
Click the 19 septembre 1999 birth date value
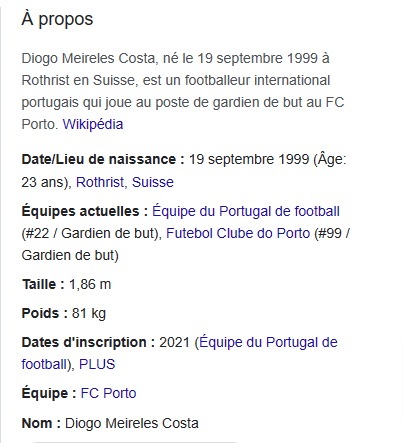tap(249, 159)
